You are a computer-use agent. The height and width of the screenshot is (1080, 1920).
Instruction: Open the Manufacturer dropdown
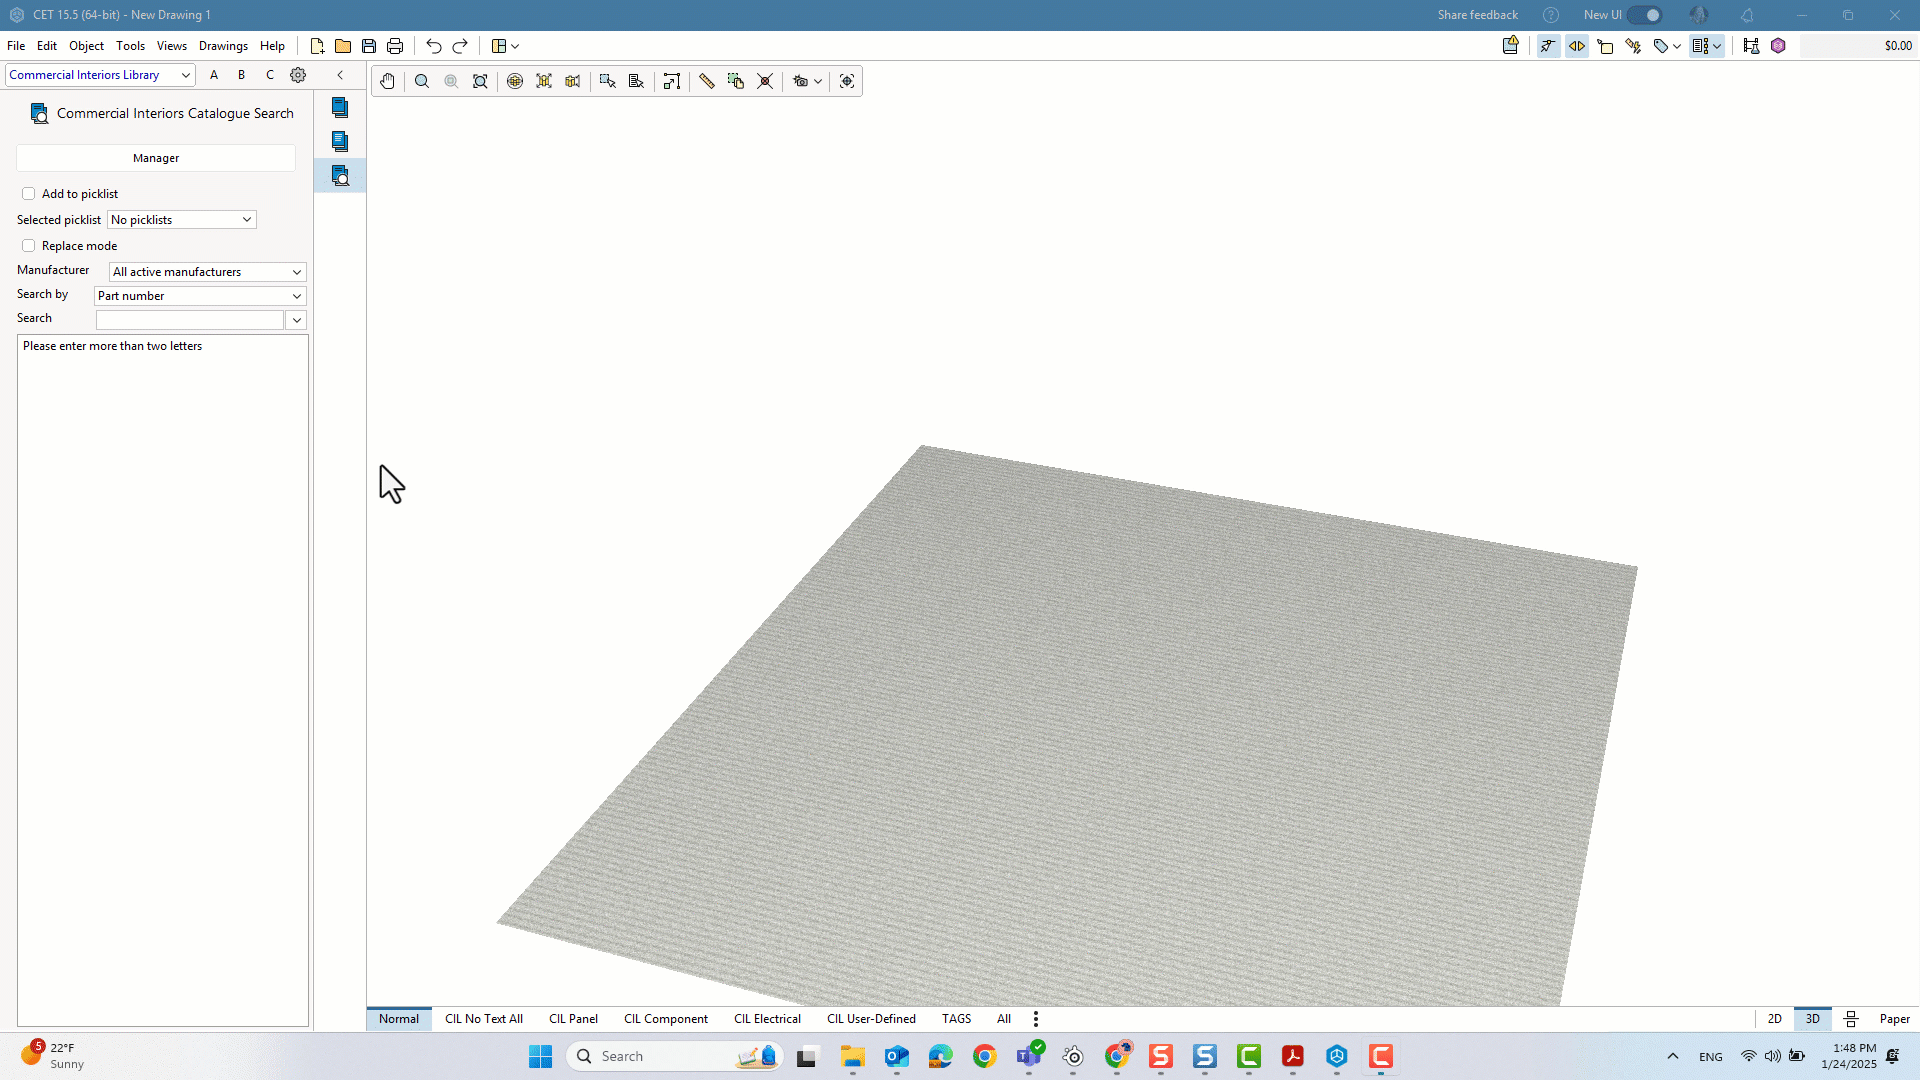tap(207, 272)
